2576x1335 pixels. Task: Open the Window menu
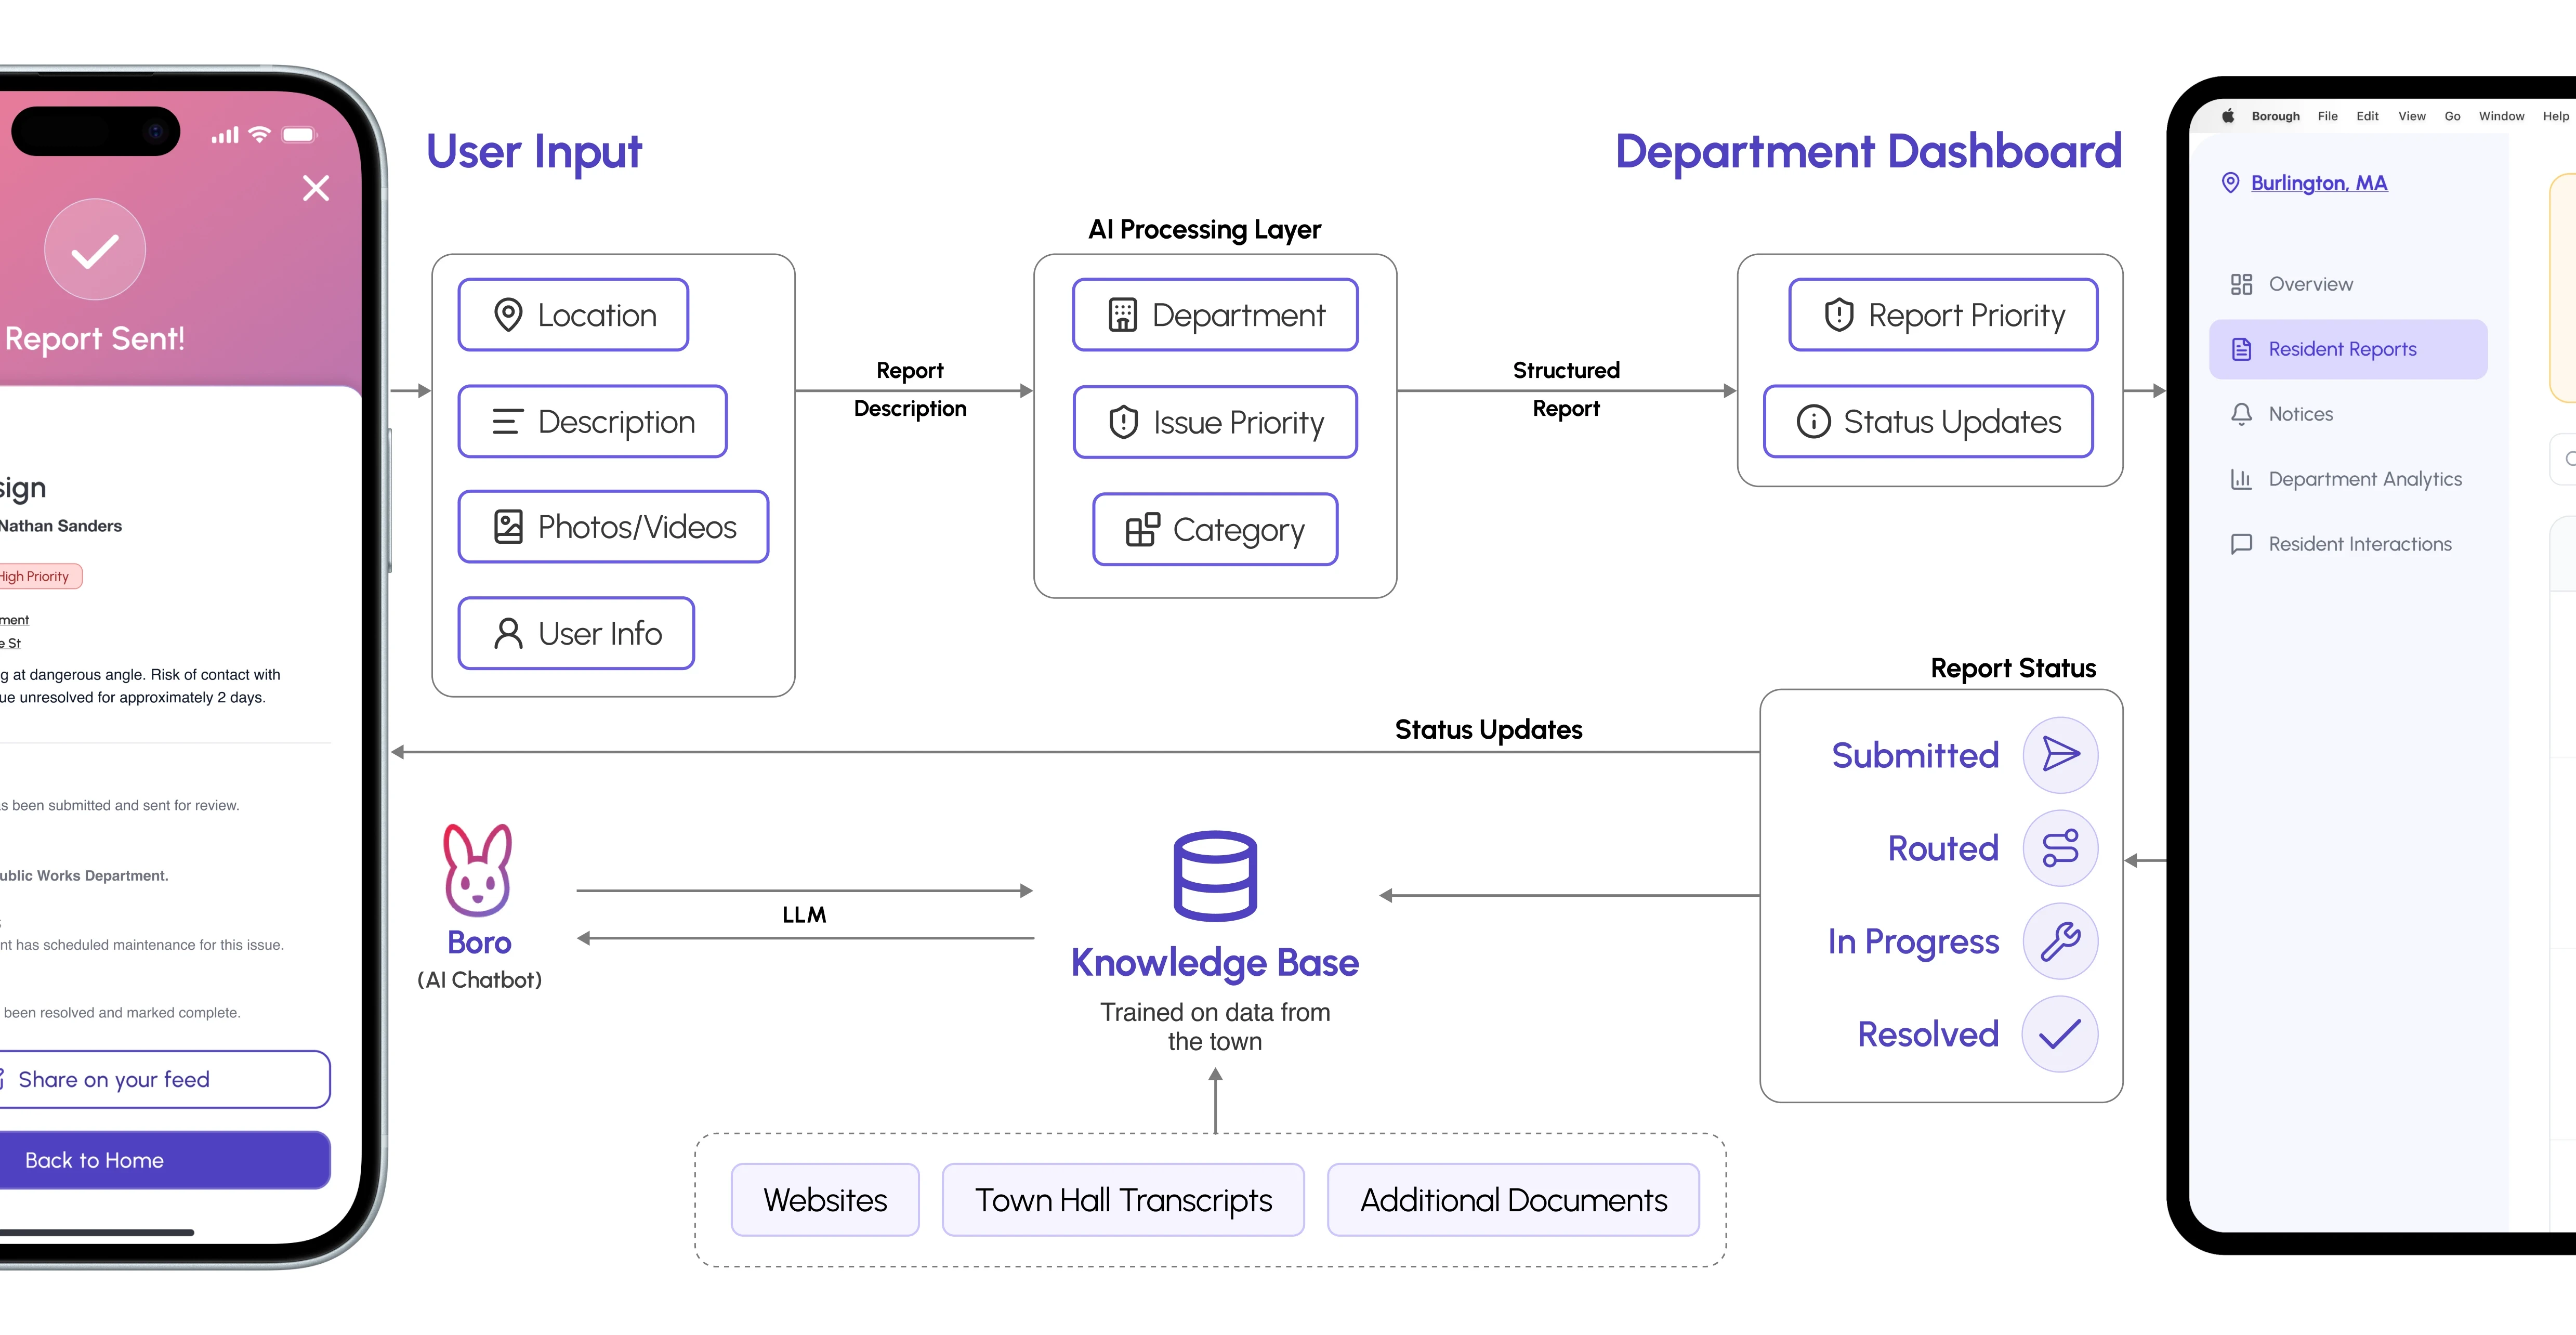(x=2501, y=116)
